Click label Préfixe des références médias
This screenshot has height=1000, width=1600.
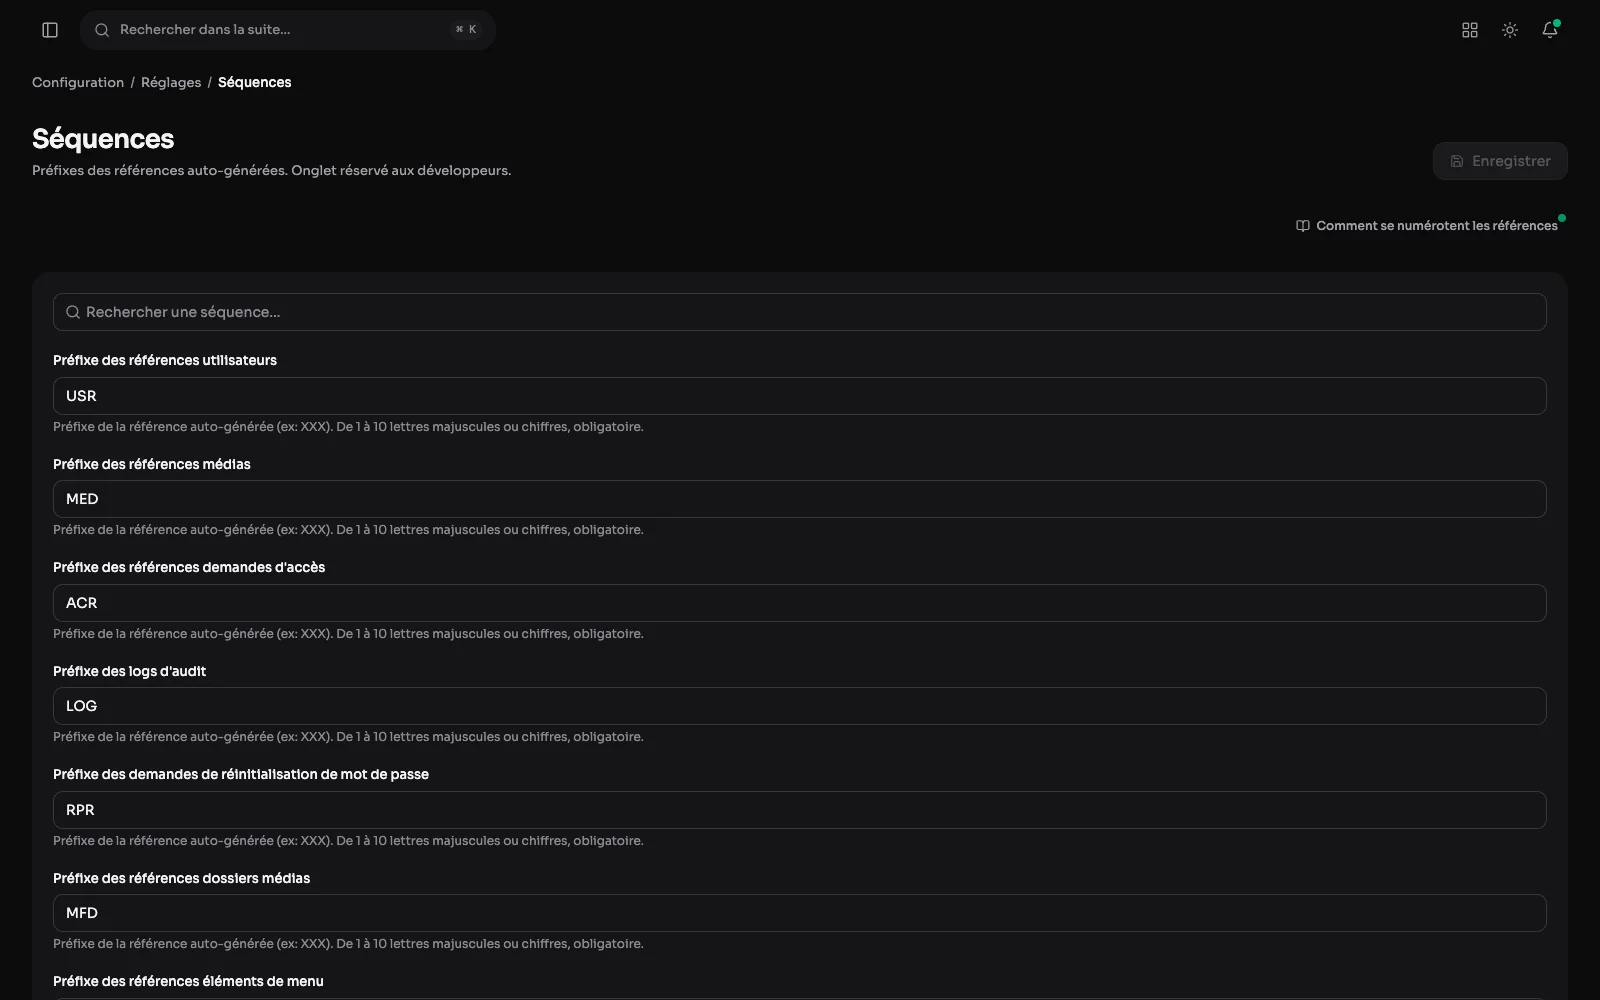[x=152, y=464]
